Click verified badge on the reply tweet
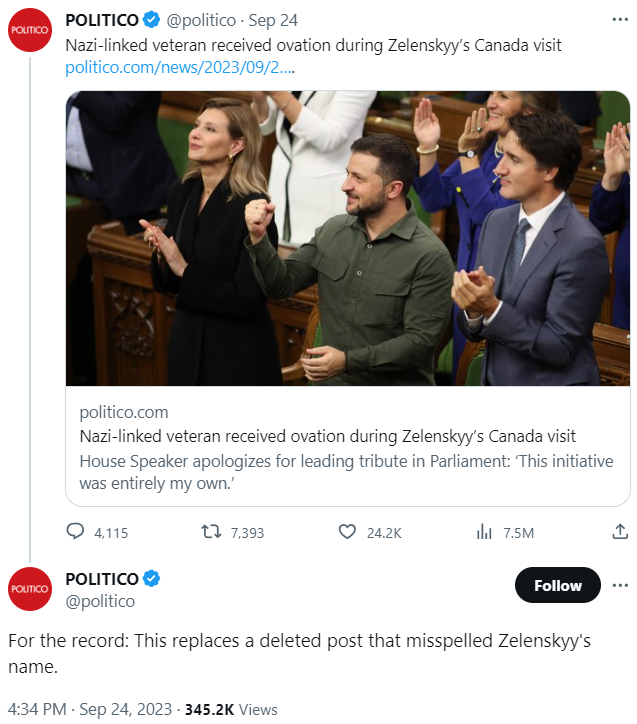637x724 pixels. (x=151, y=579)
